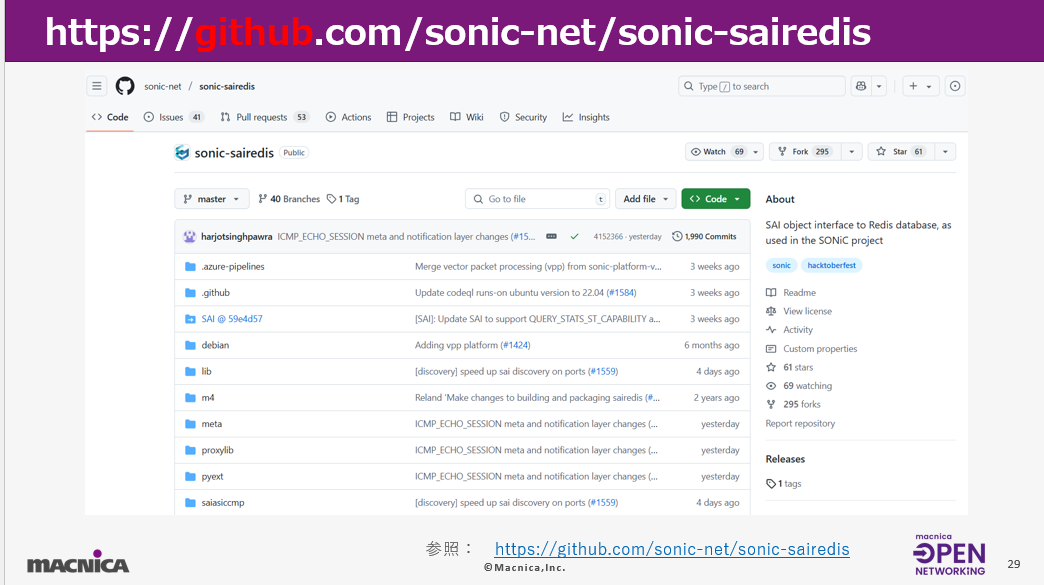1044x585 pixels.
Task: Open the Releases heading link
Action: point(785,459)
